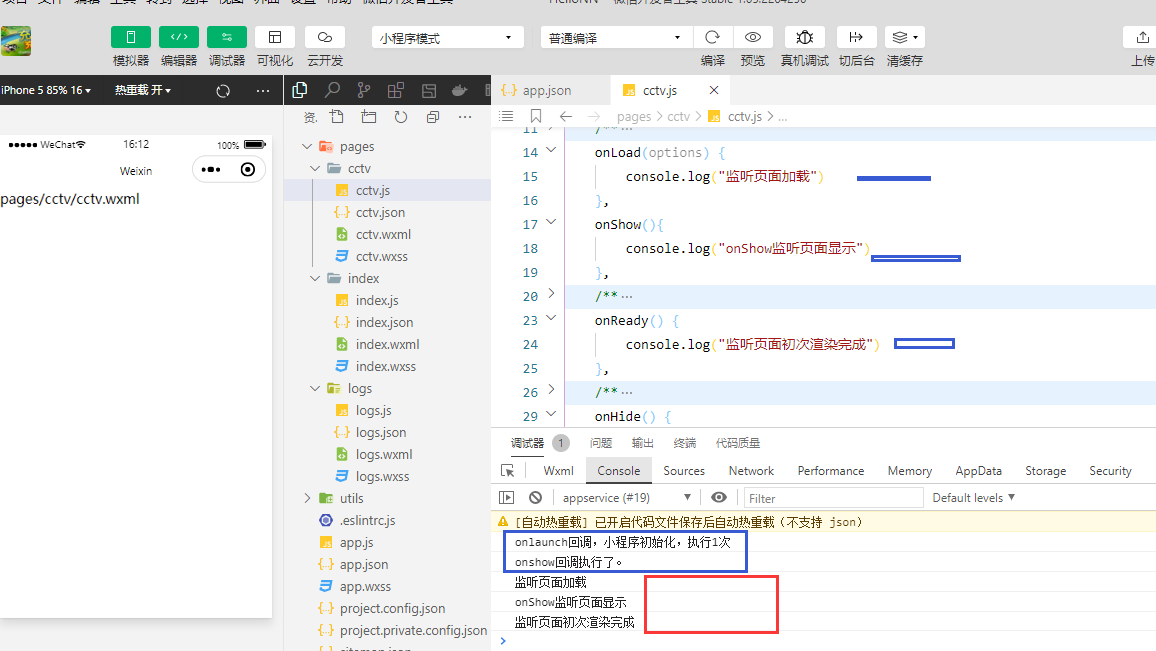
Task: Open explorer more actions menu
Action: tap(464, 116)
